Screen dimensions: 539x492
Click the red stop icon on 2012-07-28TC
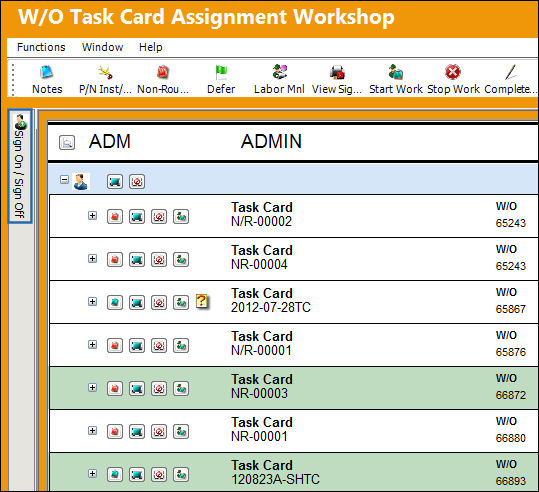159,303
